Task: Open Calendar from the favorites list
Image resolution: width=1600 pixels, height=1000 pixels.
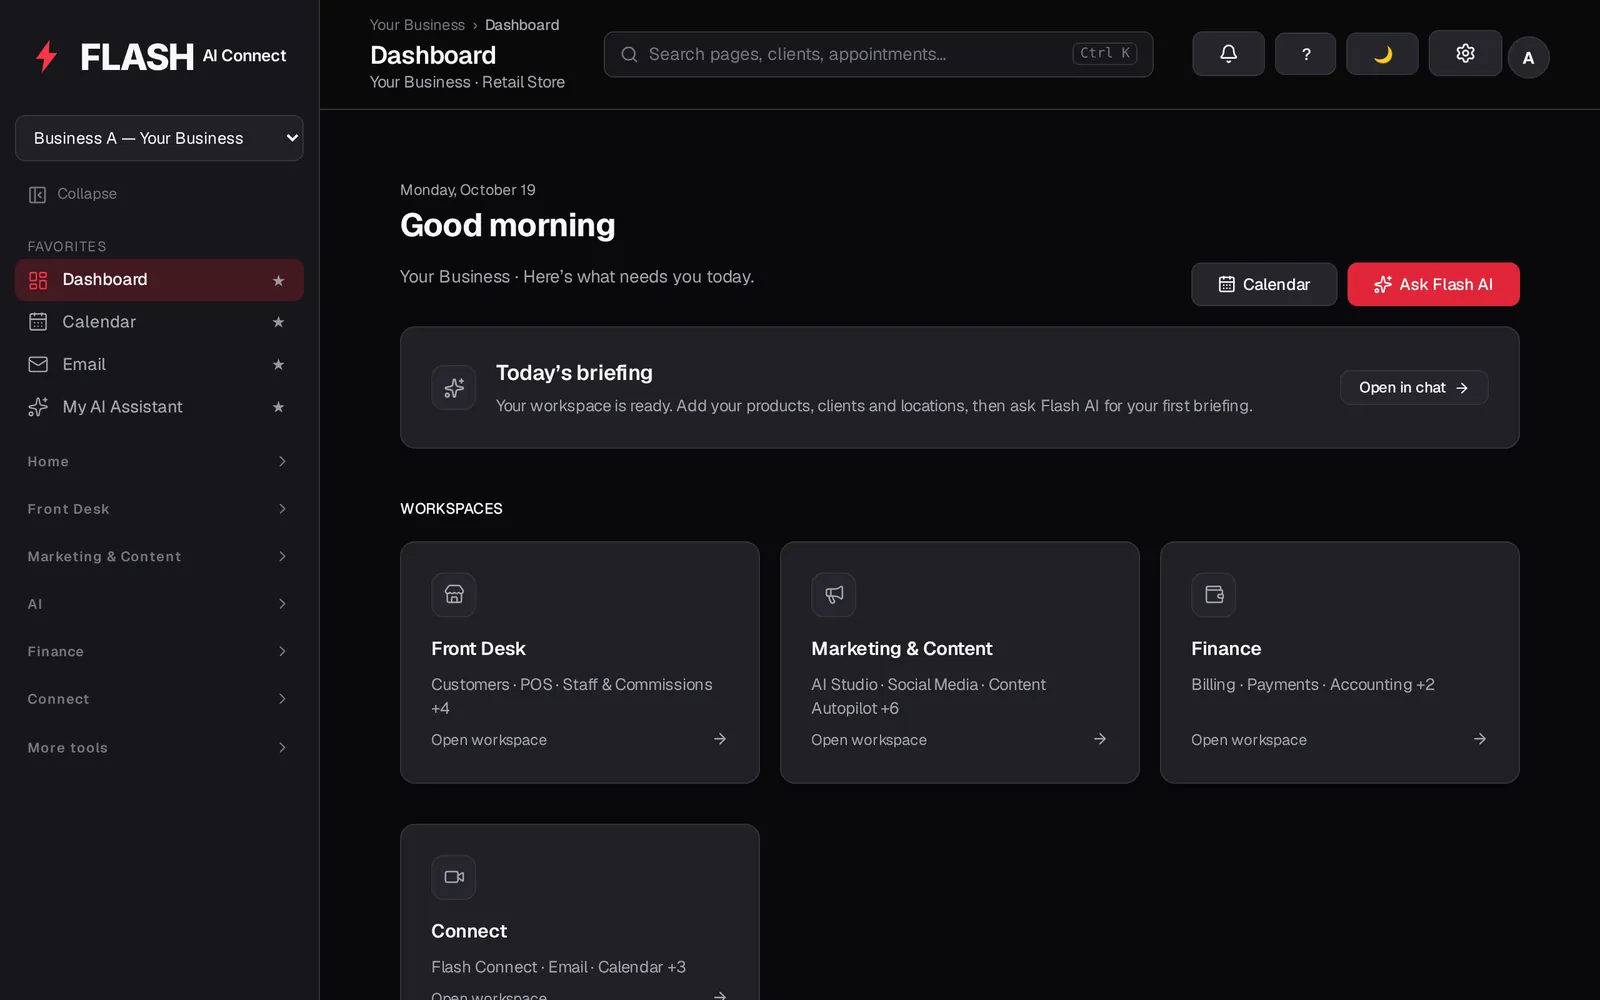Action: (x=159, y=322)
